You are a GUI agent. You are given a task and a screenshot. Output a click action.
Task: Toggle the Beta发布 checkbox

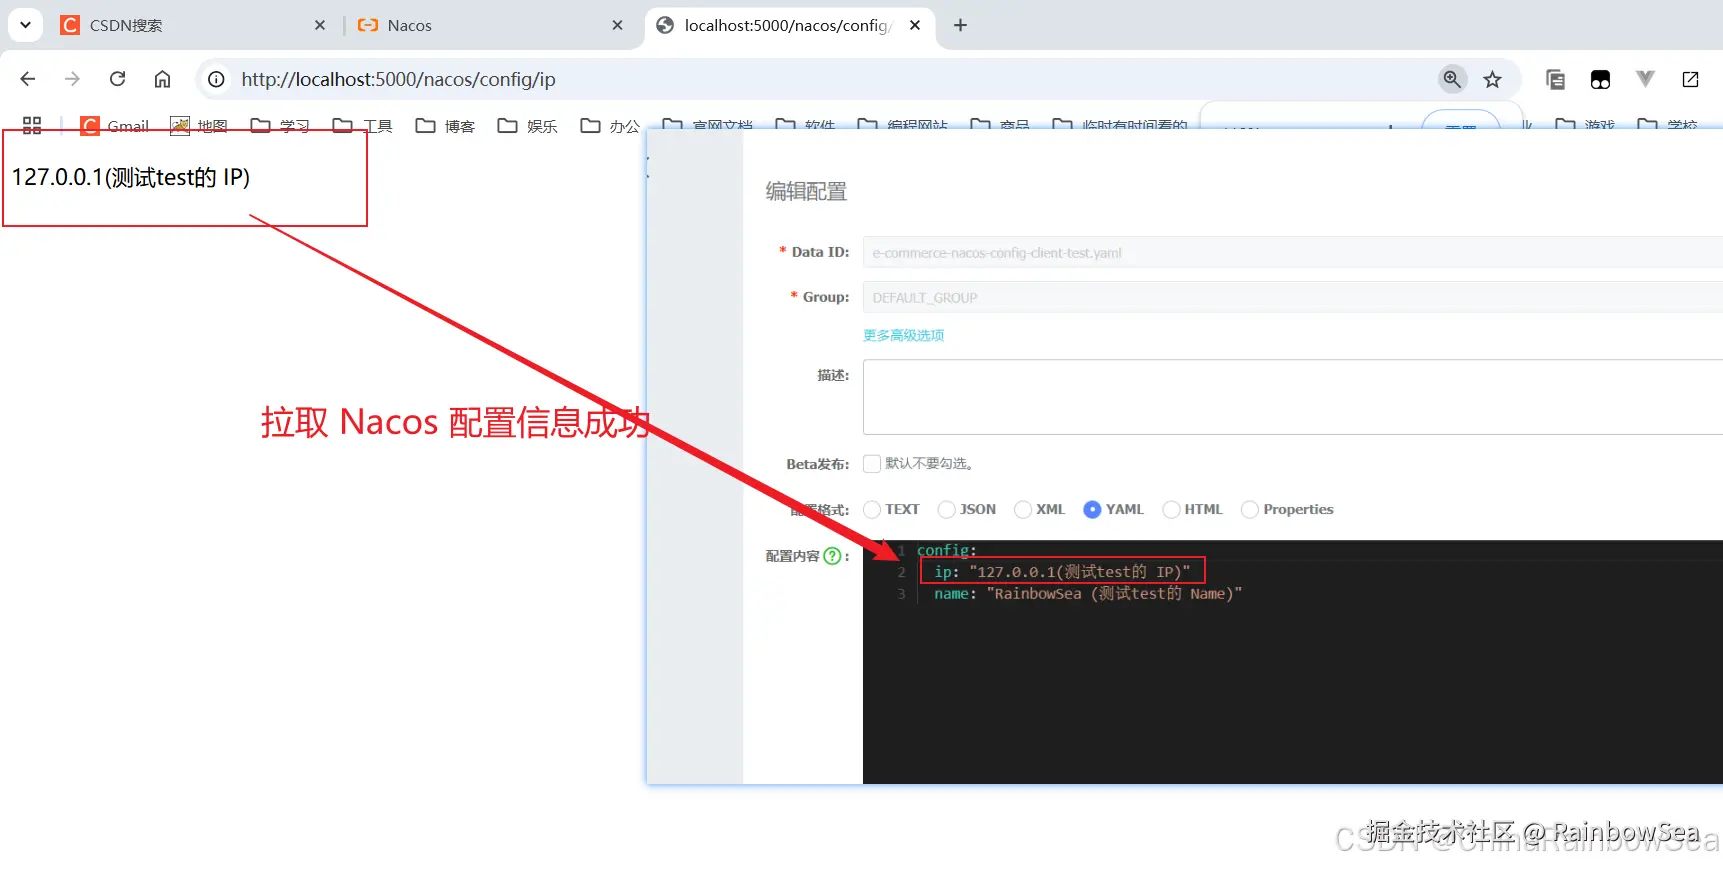(x=872, y=464)
